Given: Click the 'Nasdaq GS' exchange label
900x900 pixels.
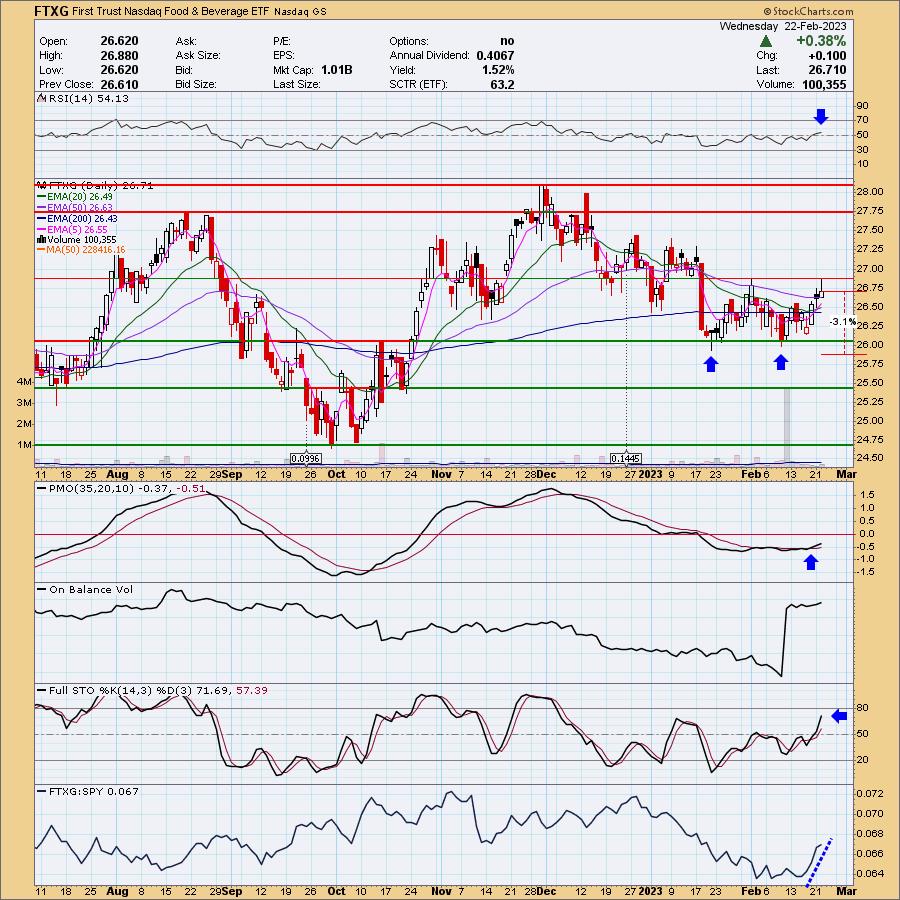Looking at the screenshot, I should click(x=300, y=11).
